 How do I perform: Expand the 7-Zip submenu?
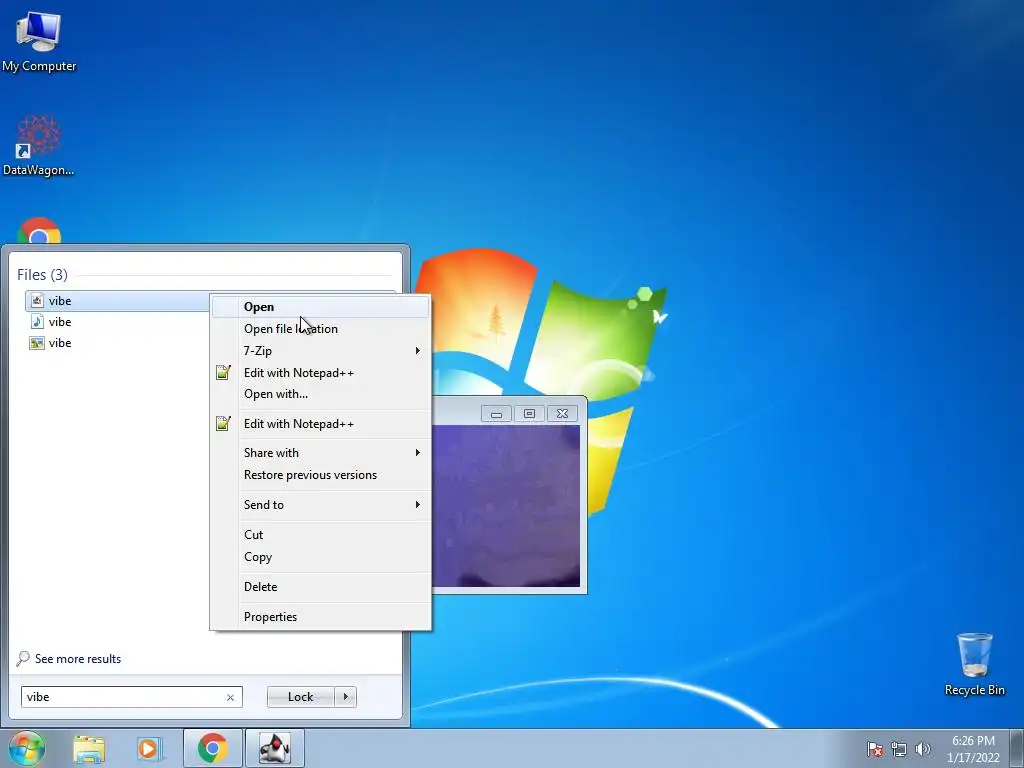click(321, 351)
